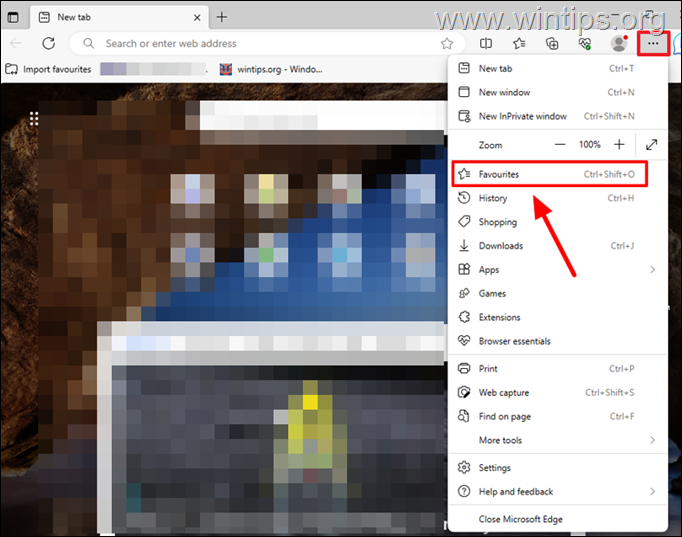Open History from the menu
Viewport: 682px width, 537px height.
point(558,198)
